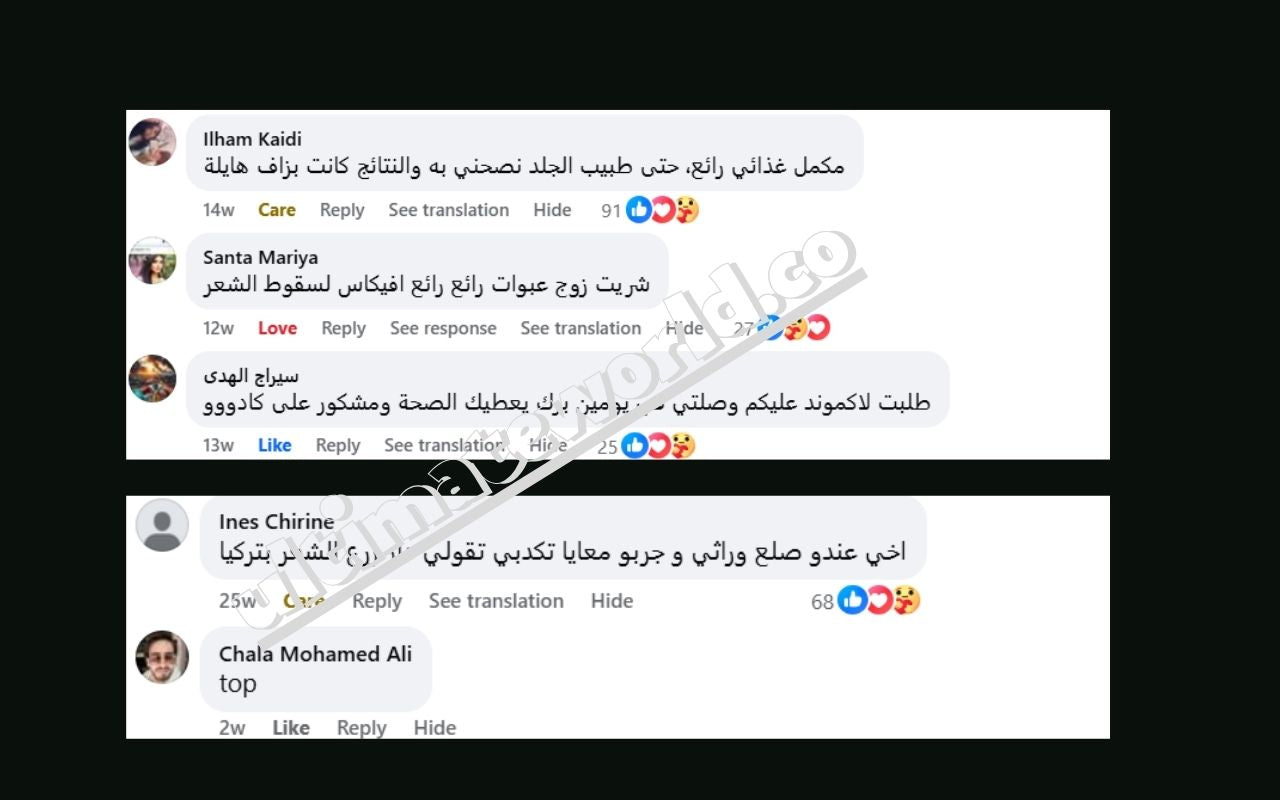Click care emoji on Ines Chirine's comment
1280x800 pixels.
(906, 600)
